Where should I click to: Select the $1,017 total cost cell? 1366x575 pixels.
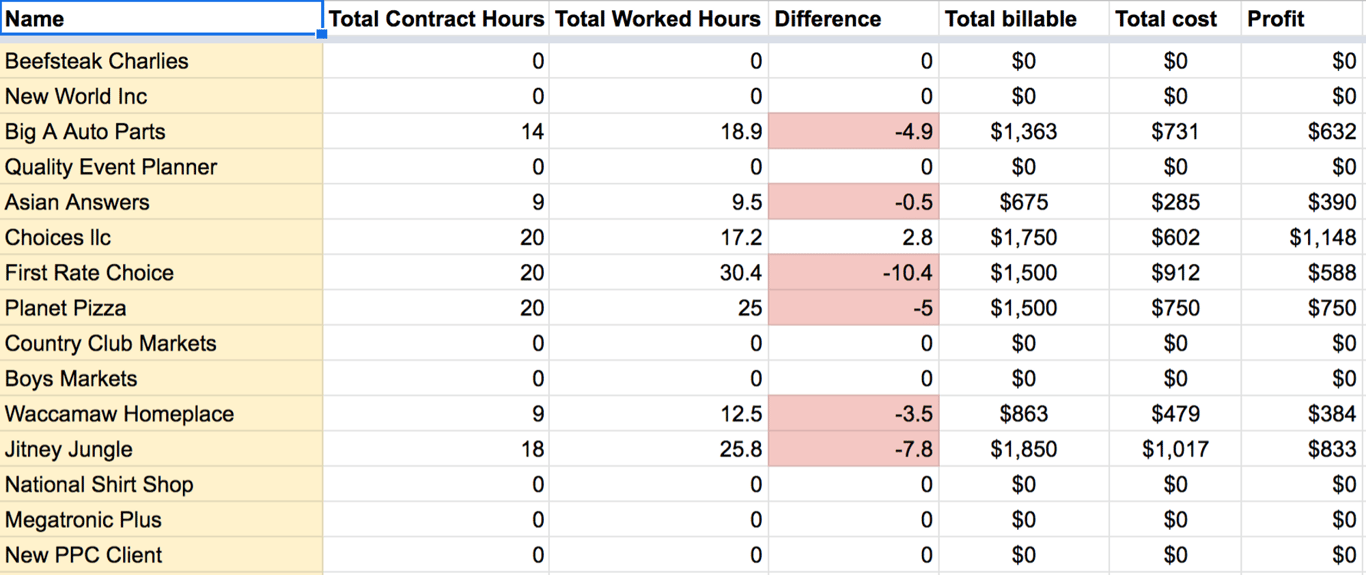1175,449
